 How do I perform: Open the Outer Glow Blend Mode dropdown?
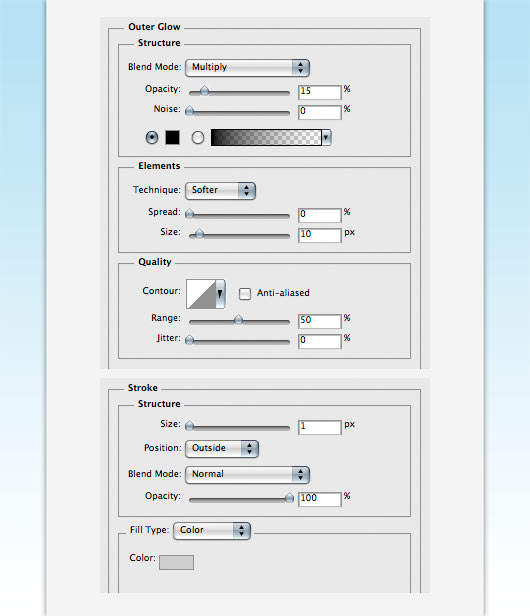pos(247,68)
